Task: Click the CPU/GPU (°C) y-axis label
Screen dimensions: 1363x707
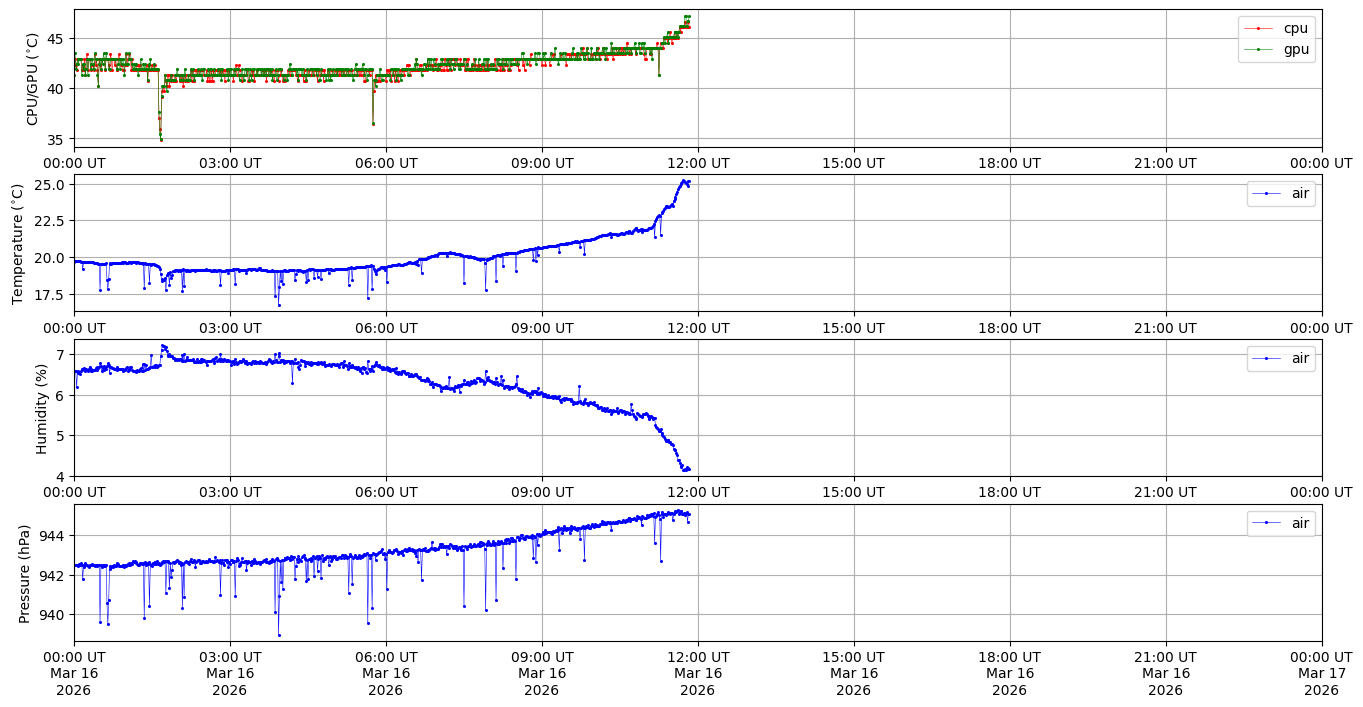Action: click(x=32, y=79)
